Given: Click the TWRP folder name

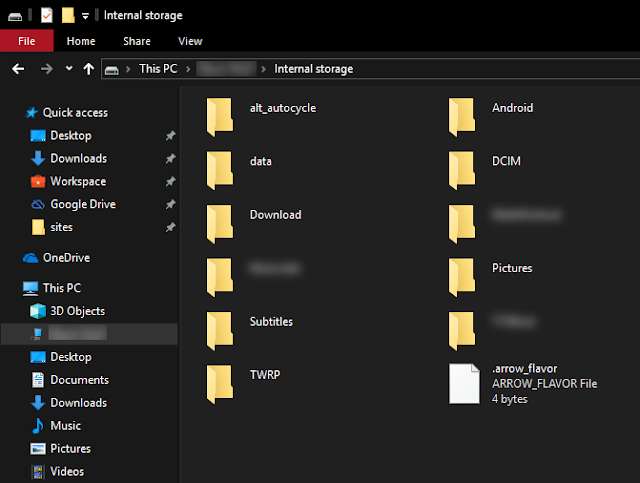Looking at the screenshot, I should point(265,374).
